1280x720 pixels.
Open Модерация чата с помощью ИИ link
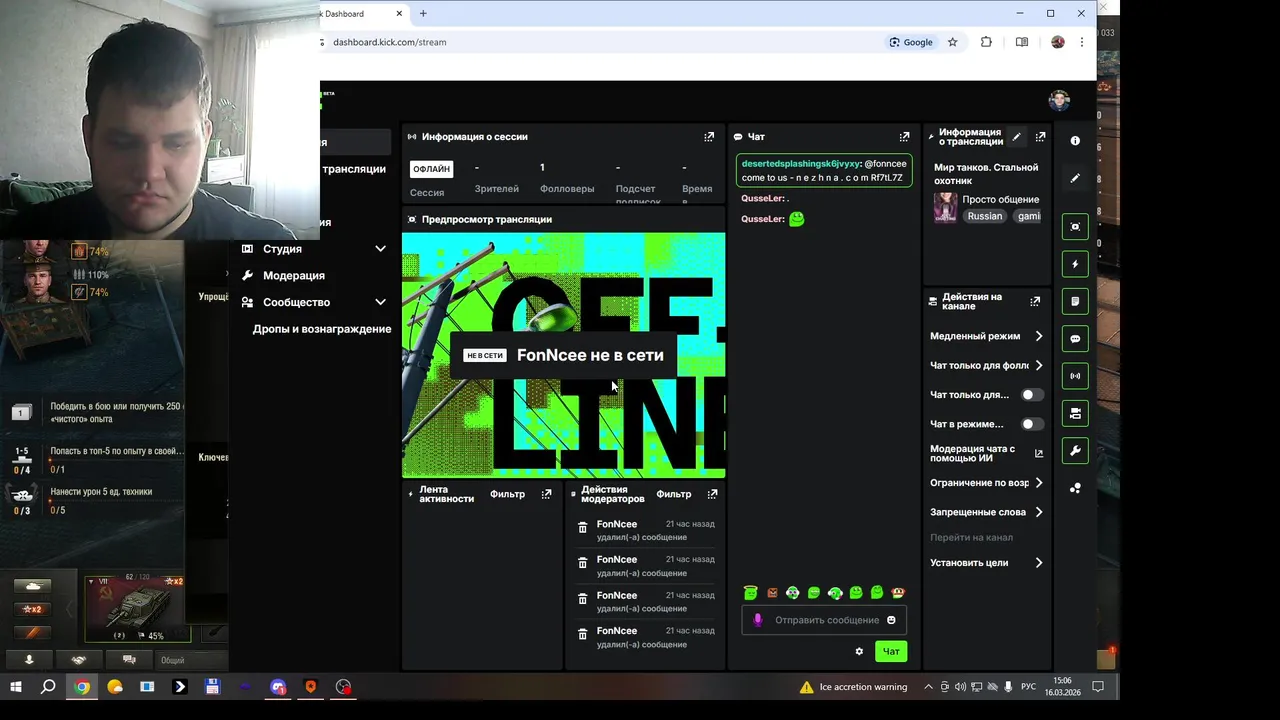pyautogui.click(x=986, y=453)
